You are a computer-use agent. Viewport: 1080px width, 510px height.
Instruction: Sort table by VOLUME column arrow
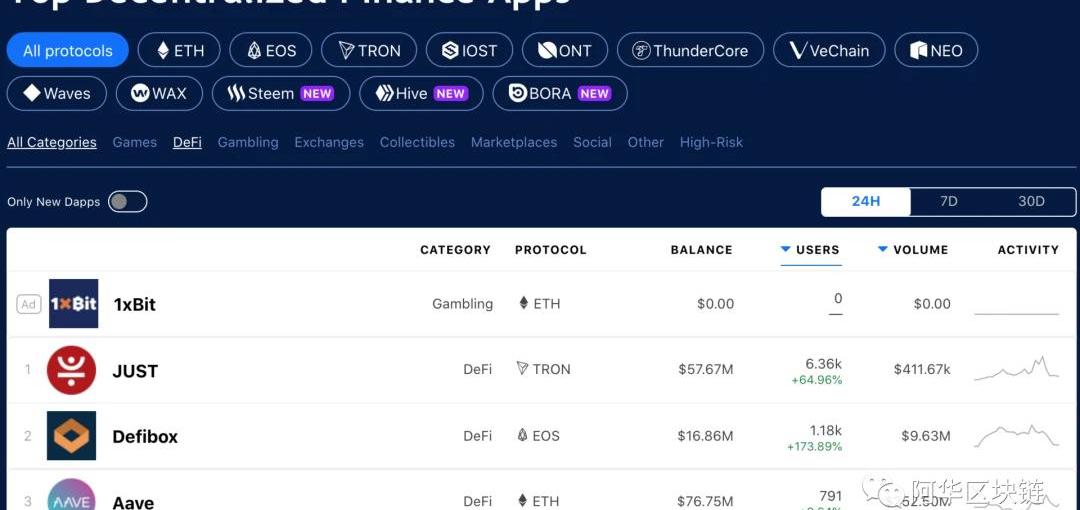coord(883,250)
